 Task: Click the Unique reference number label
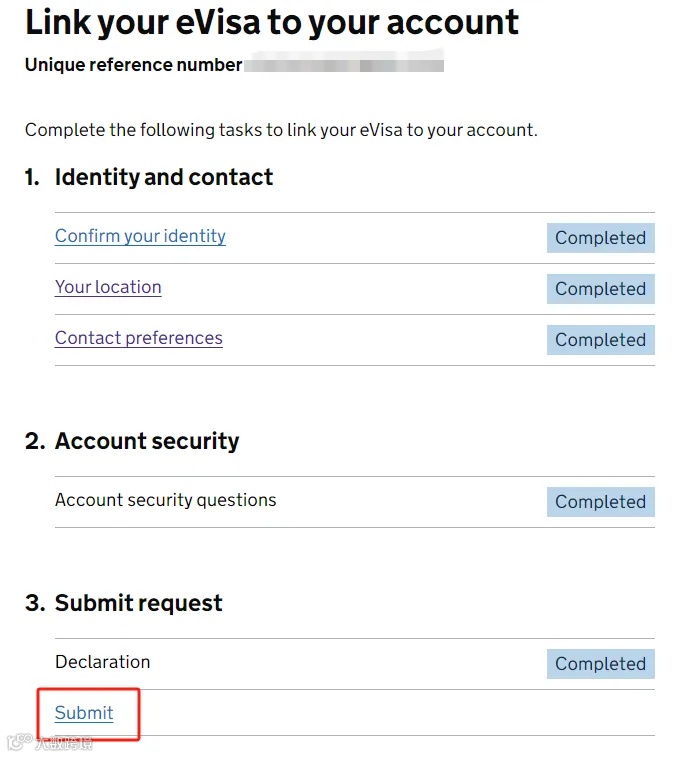[133, 65]
